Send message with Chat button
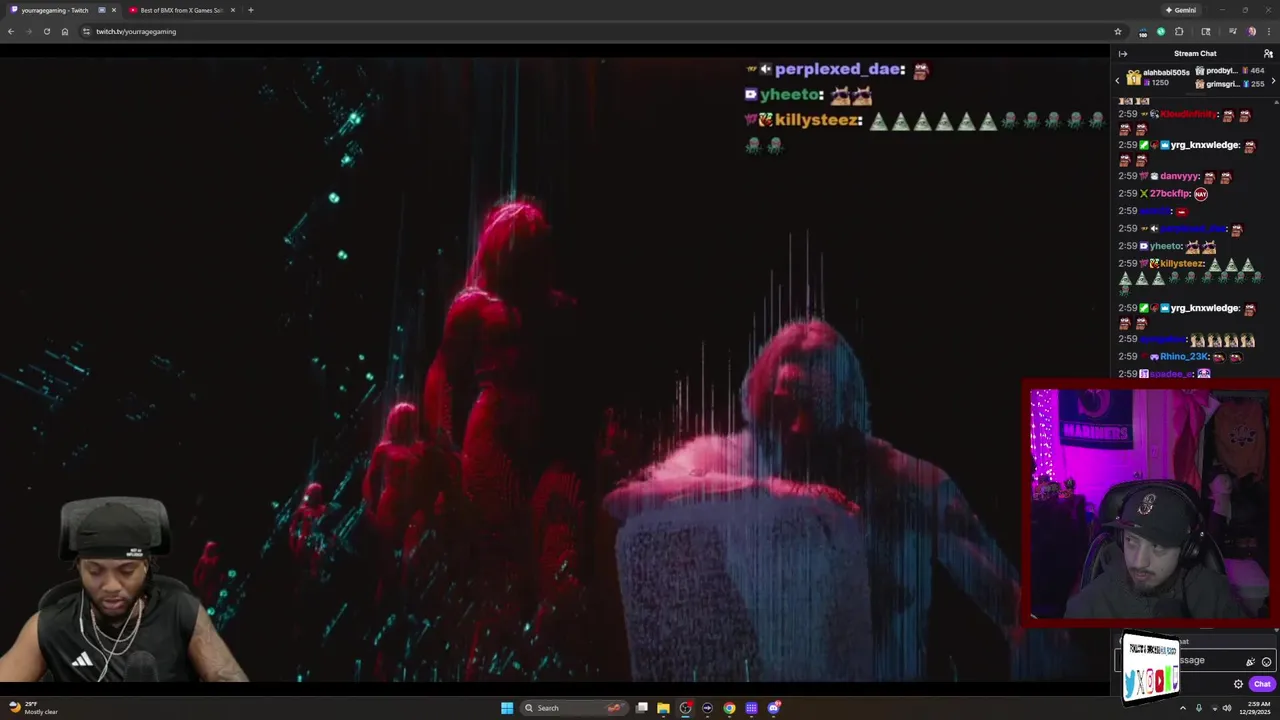1280x720 pixels. 1262,684
